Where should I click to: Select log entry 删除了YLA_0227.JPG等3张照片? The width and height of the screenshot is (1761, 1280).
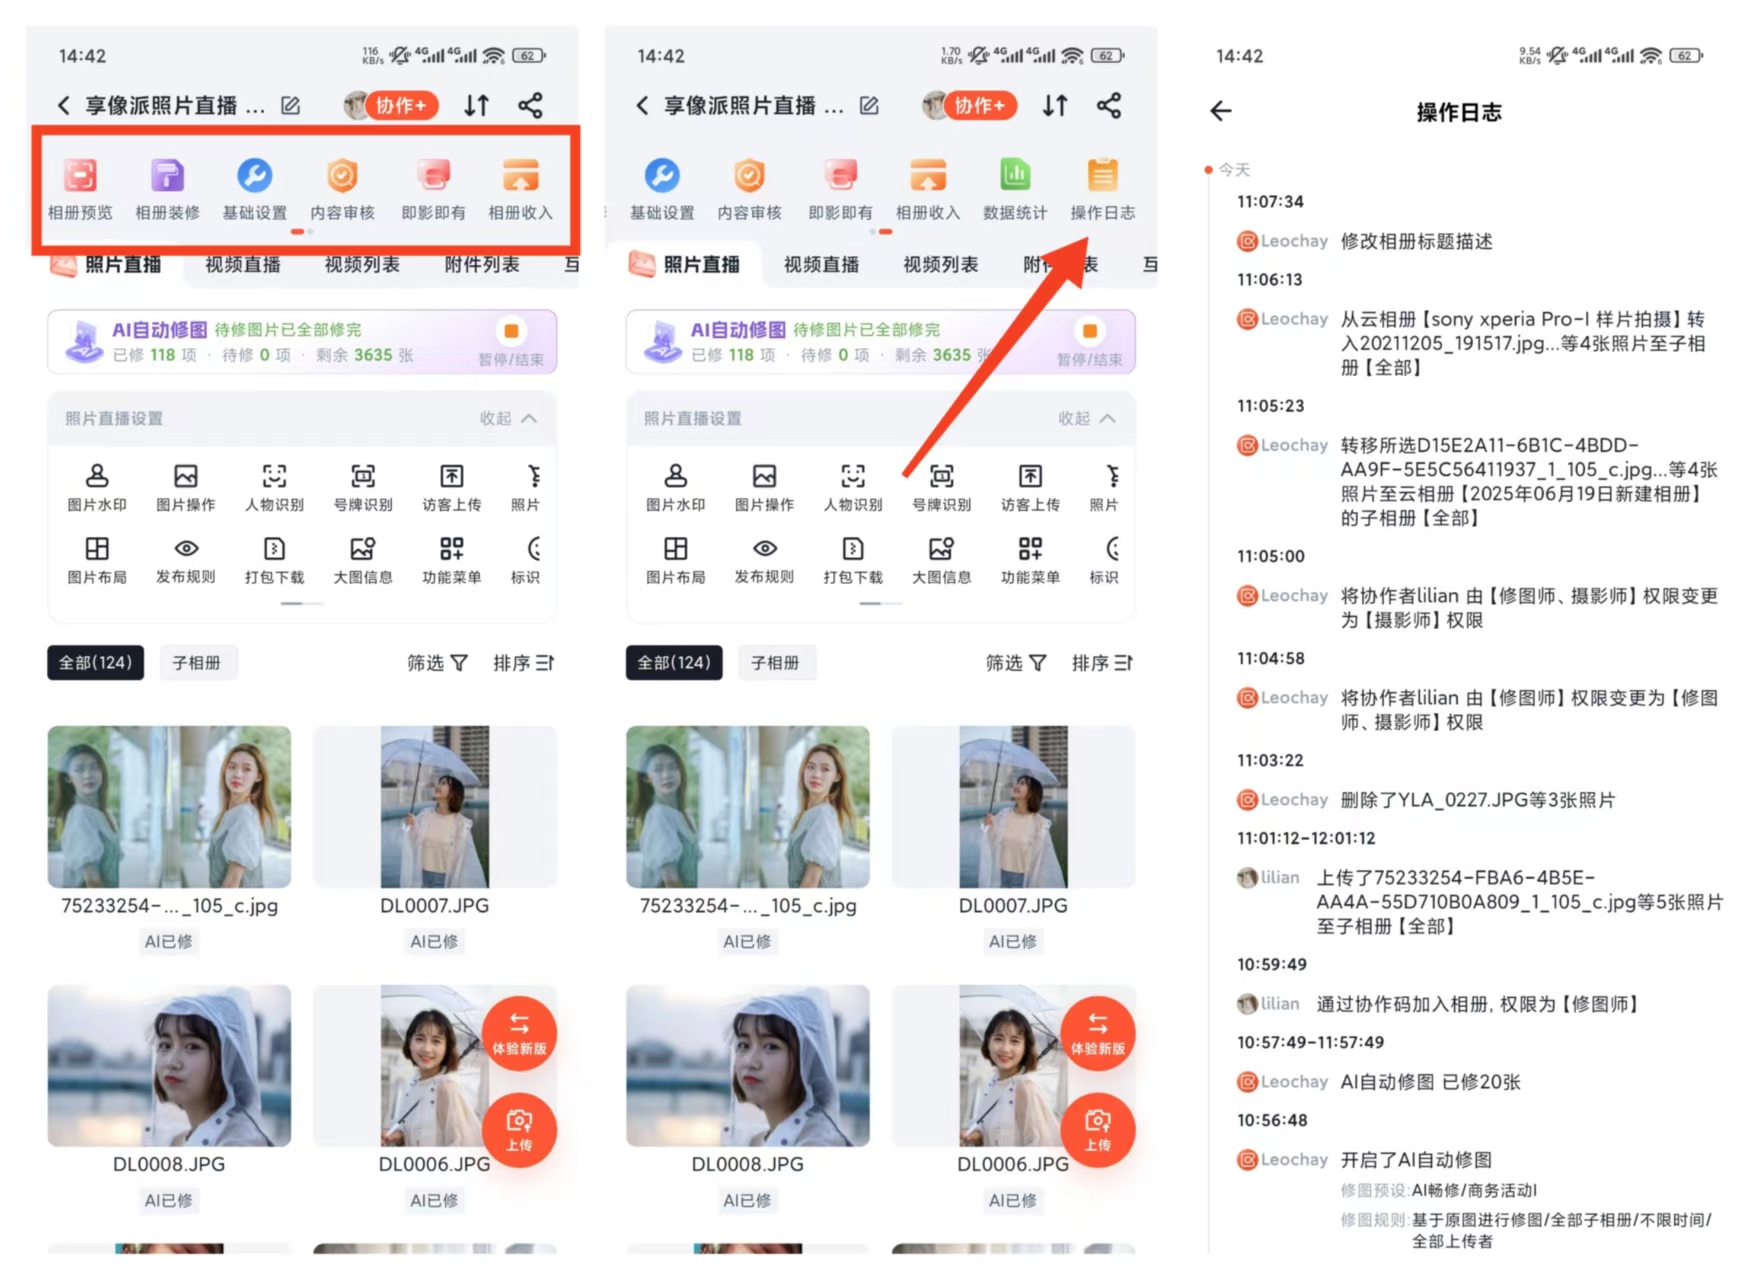tap(1477, 800)
